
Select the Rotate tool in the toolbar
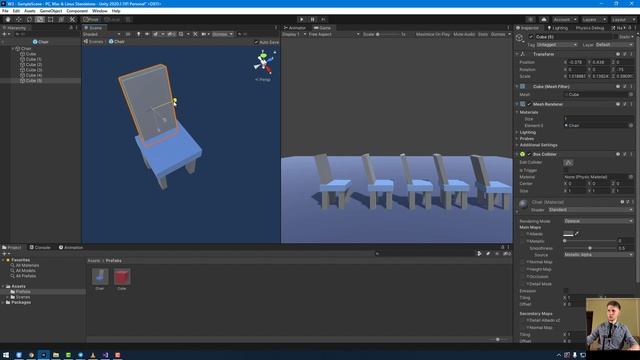coord(29,19)
